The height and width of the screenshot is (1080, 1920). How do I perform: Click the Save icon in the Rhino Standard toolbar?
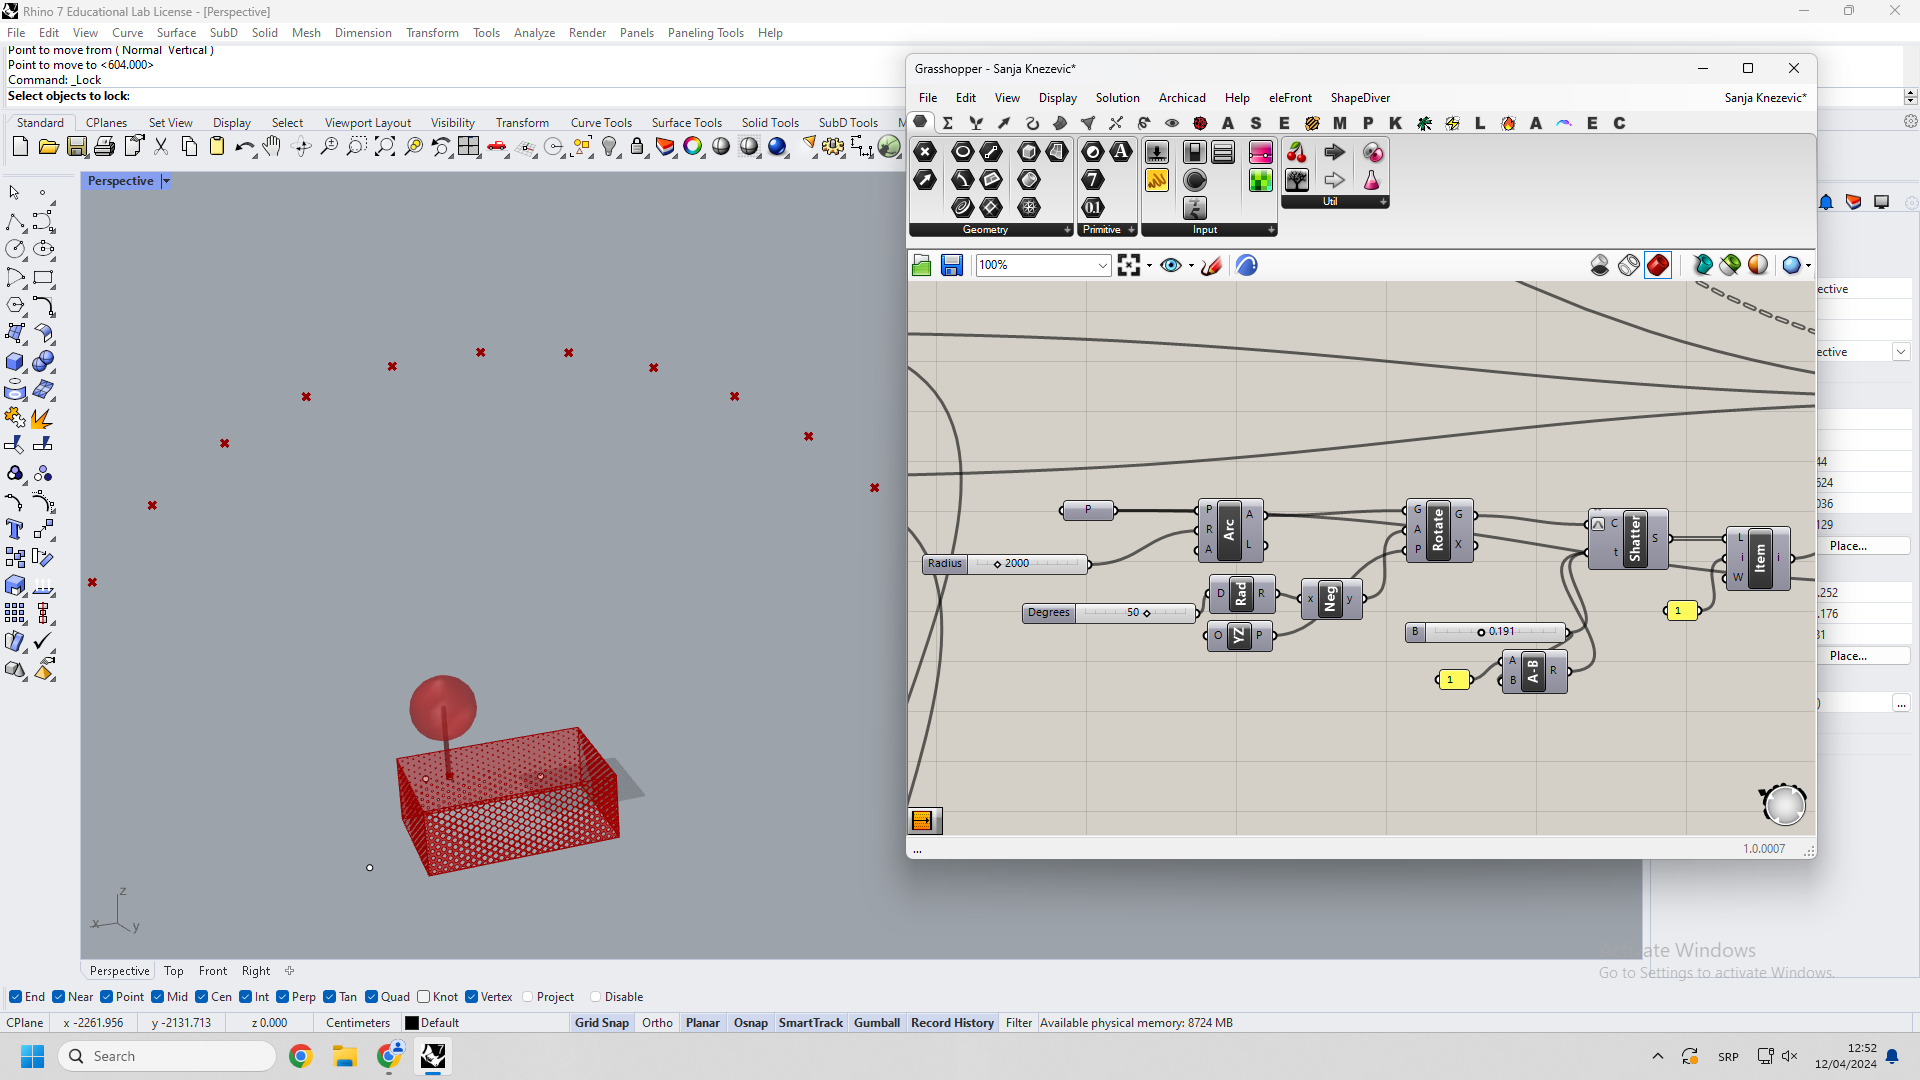coord(76,147)
